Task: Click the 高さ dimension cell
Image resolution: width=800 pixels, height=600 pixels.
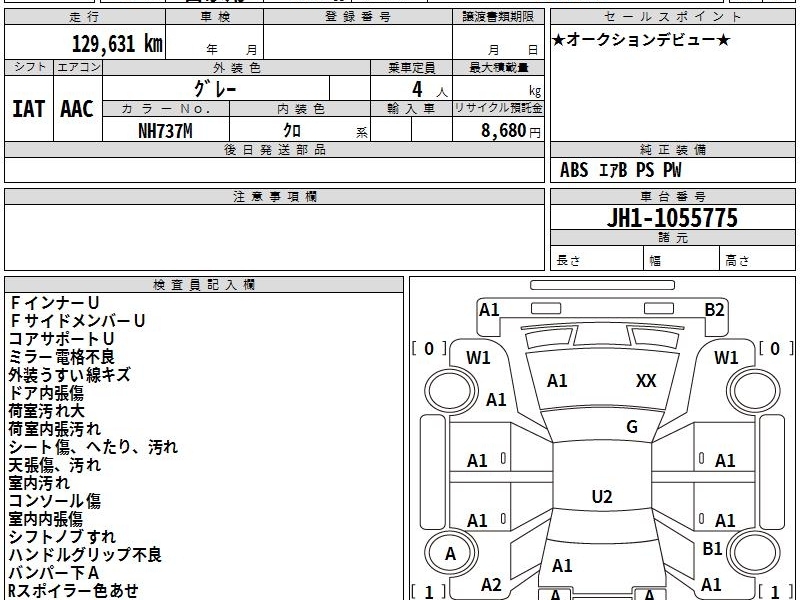Action: click(758, 260)
